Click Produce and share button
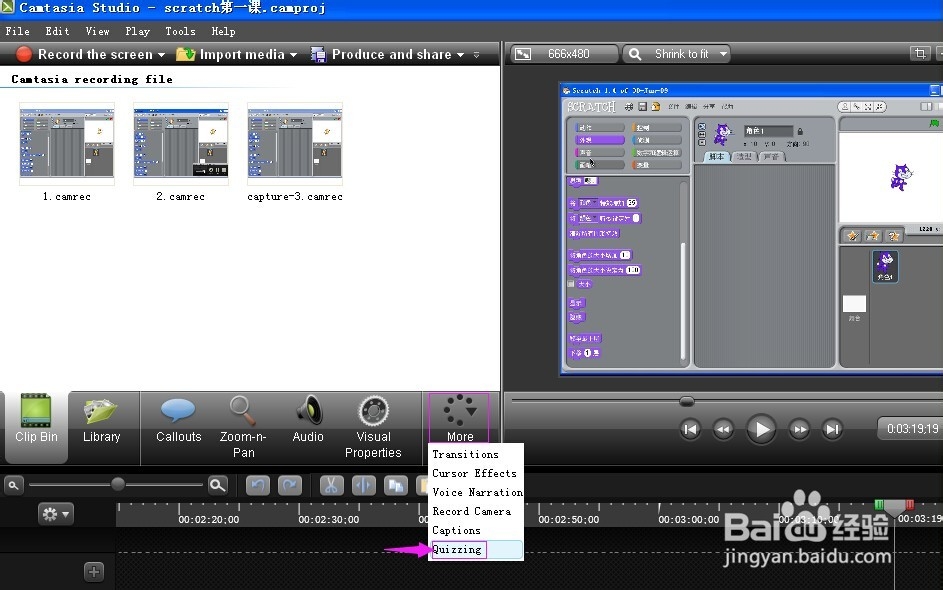The height and width of the screenshot is (590, 943). click(x=381, y=54)
